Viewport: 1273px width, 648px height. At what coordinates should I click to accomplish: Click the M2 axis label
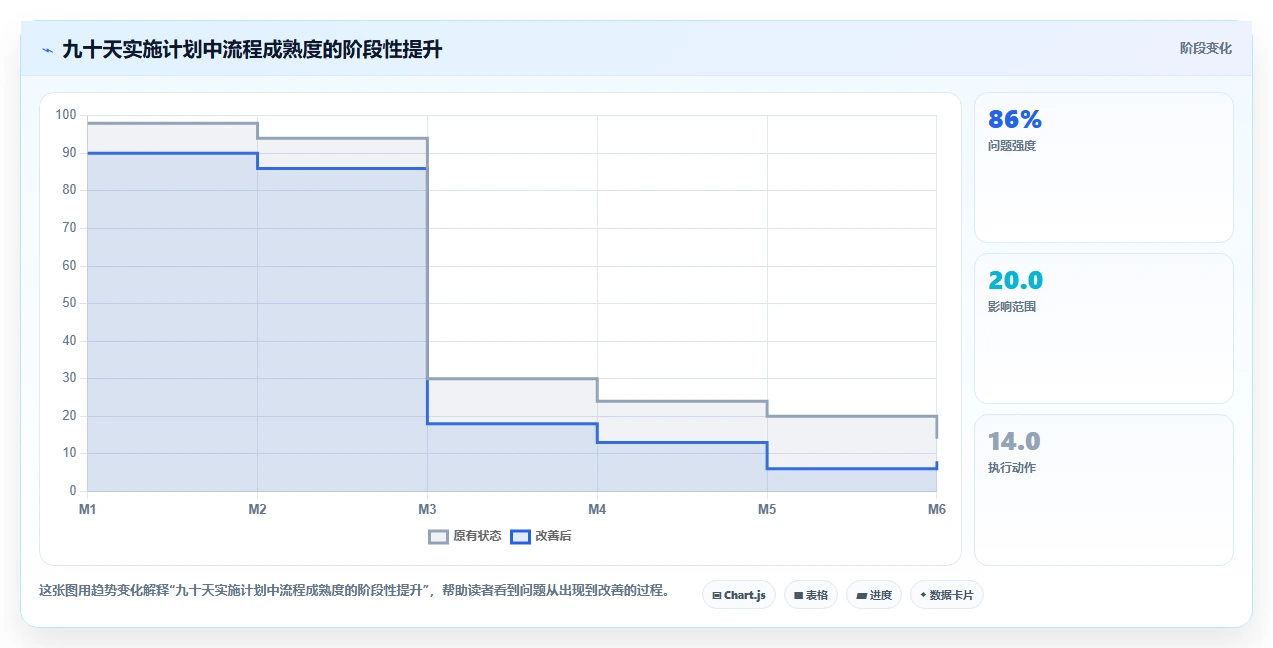[x=258, y=510]
